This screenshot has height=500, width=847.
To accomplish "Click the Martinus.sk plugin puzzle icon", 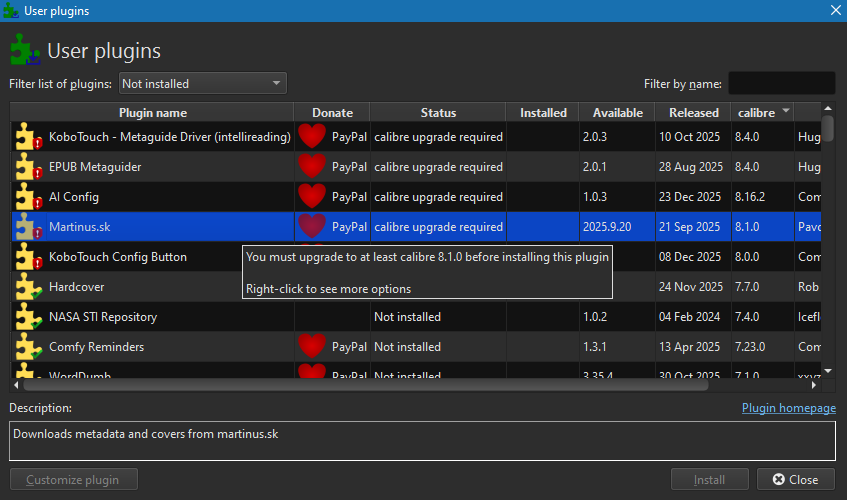I will pyautogui.click(x=28, y=227).
